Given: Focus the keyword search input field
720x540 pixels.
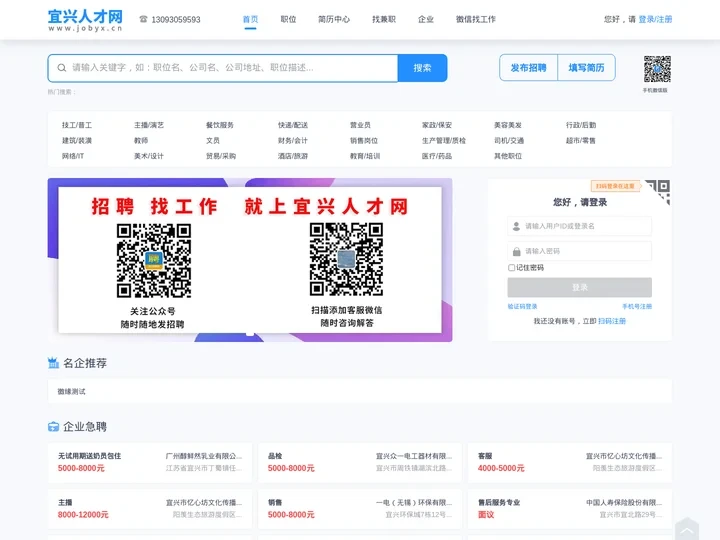Looking at the screenshot, I should pyautogui.click(x=223, y=68).
